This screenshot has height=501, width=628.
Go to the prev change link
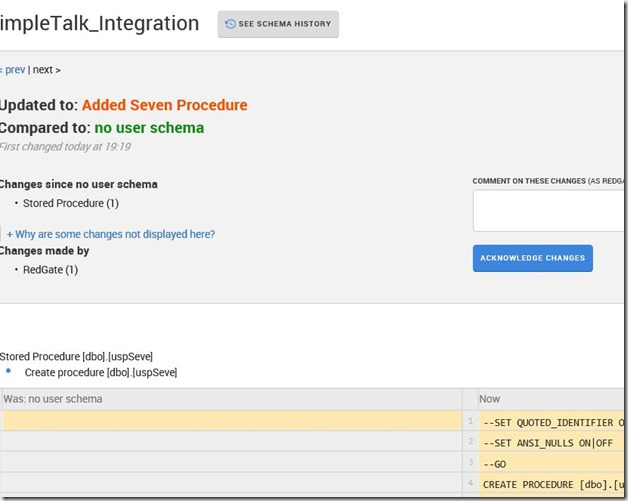point(14,70)
